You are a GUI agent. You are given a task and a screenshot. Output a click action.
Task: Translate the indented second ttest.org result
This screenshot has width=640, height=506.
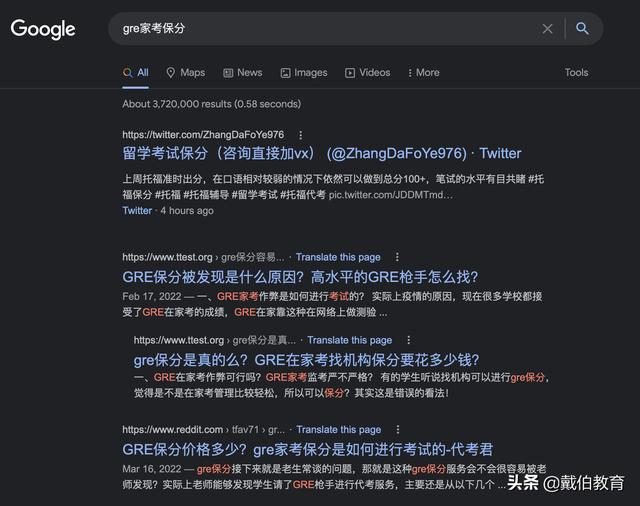click(349, 340)
